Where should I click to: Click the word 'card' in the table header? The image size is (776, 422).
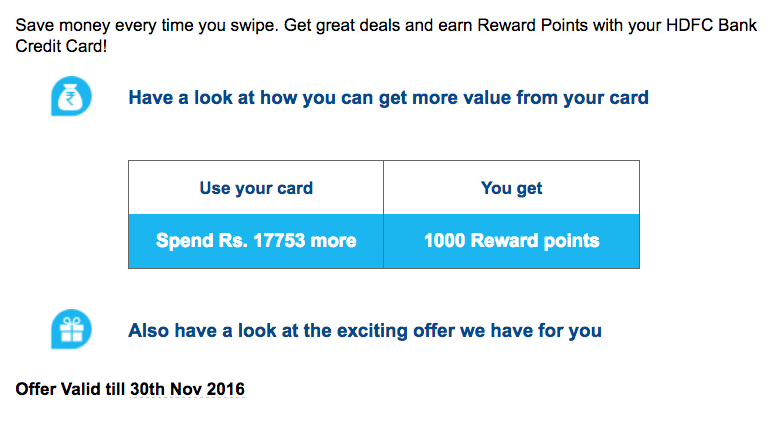[294, 188]
